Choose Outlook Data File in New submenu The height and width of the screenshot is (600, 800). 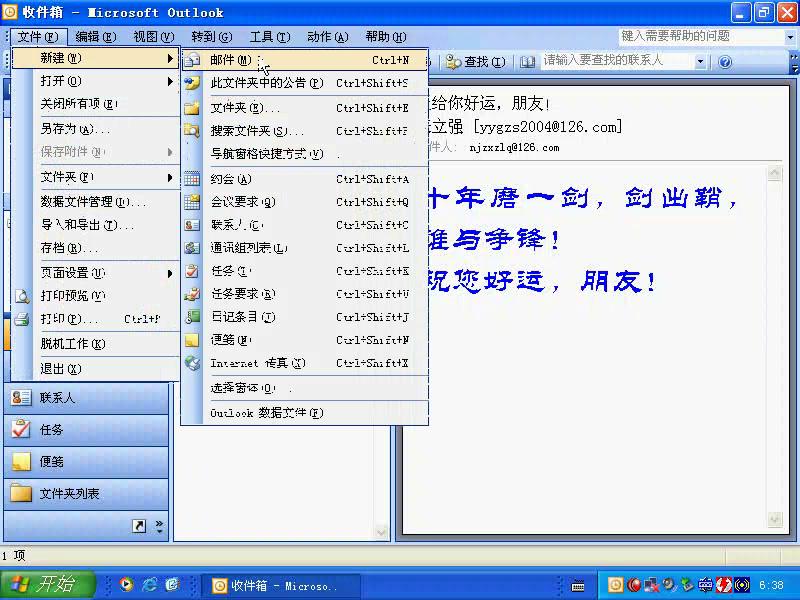point(305,413)
